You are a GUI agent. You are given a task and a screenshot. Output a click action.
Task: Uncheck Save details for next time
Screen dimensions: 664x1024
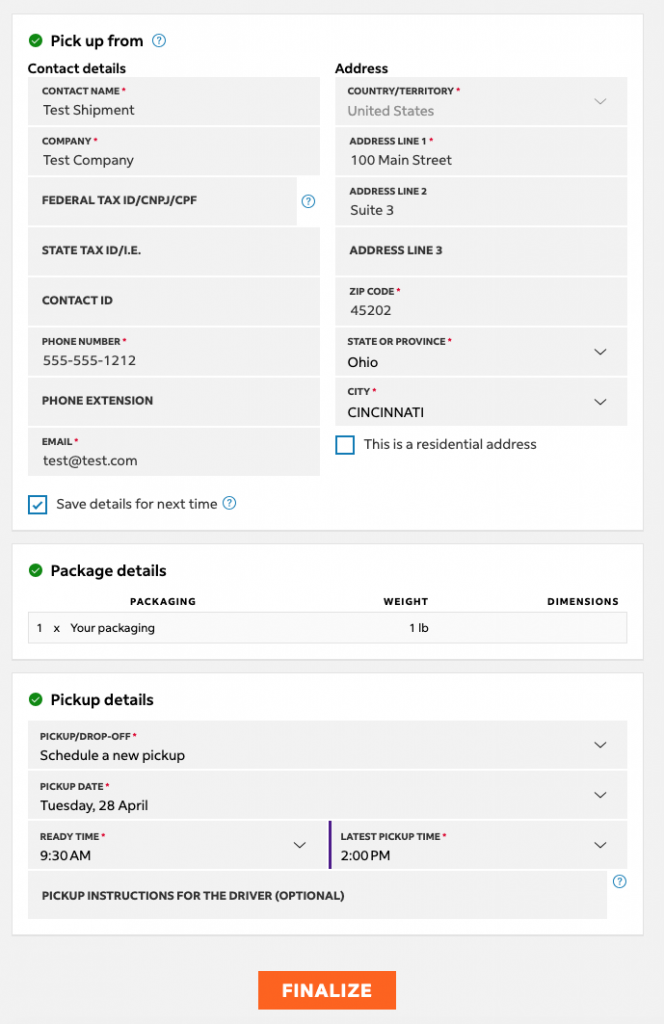pos(37,505)
